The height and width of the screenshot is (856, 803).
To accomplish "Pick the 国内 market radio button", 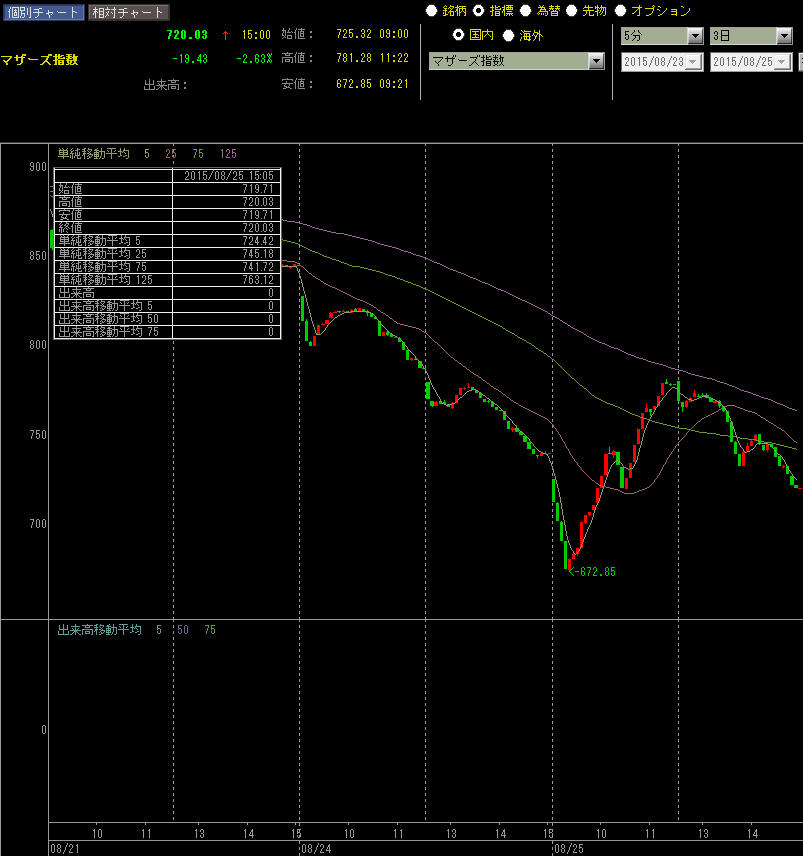I will point(461,35).
